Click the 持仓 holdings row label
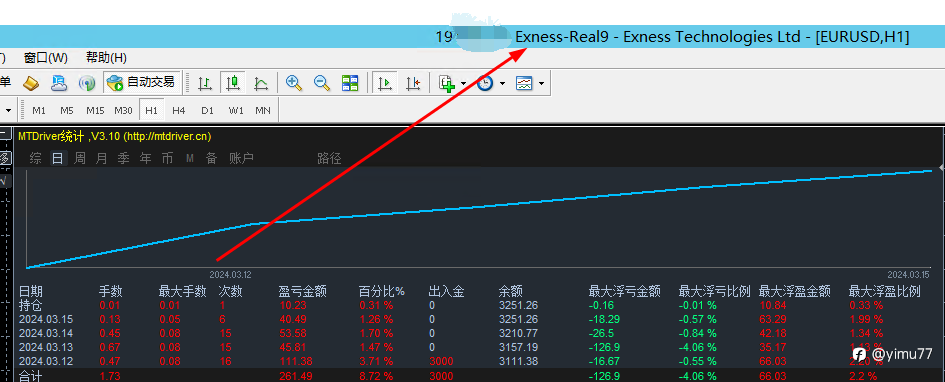The width and height of the screenshot is (945, 382). 31,305
